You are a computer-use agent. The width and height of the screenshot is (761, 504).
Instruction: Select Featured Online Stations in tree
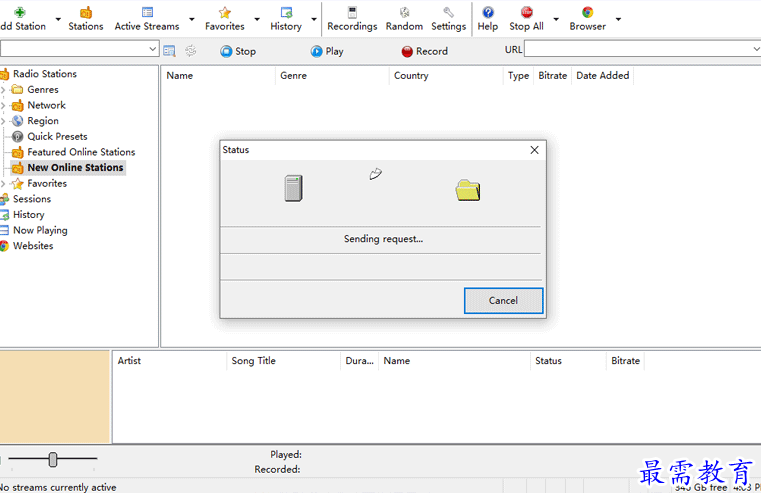tap(81, 152)
